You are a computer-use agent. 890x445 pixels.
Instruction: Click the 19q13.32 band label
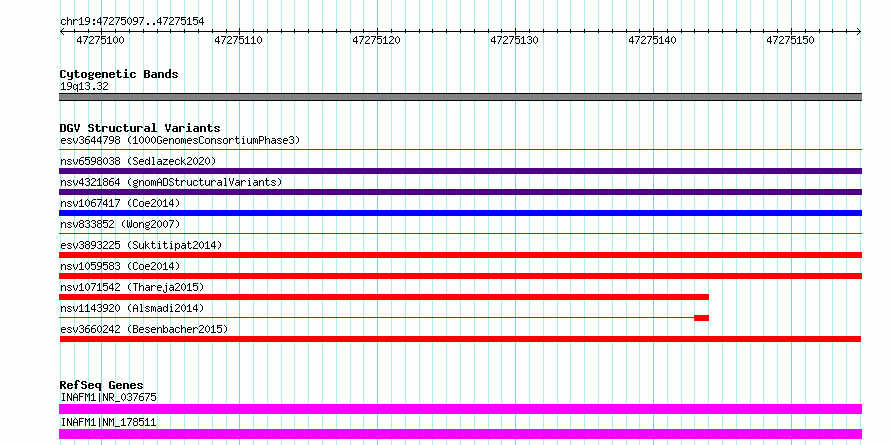84,87
